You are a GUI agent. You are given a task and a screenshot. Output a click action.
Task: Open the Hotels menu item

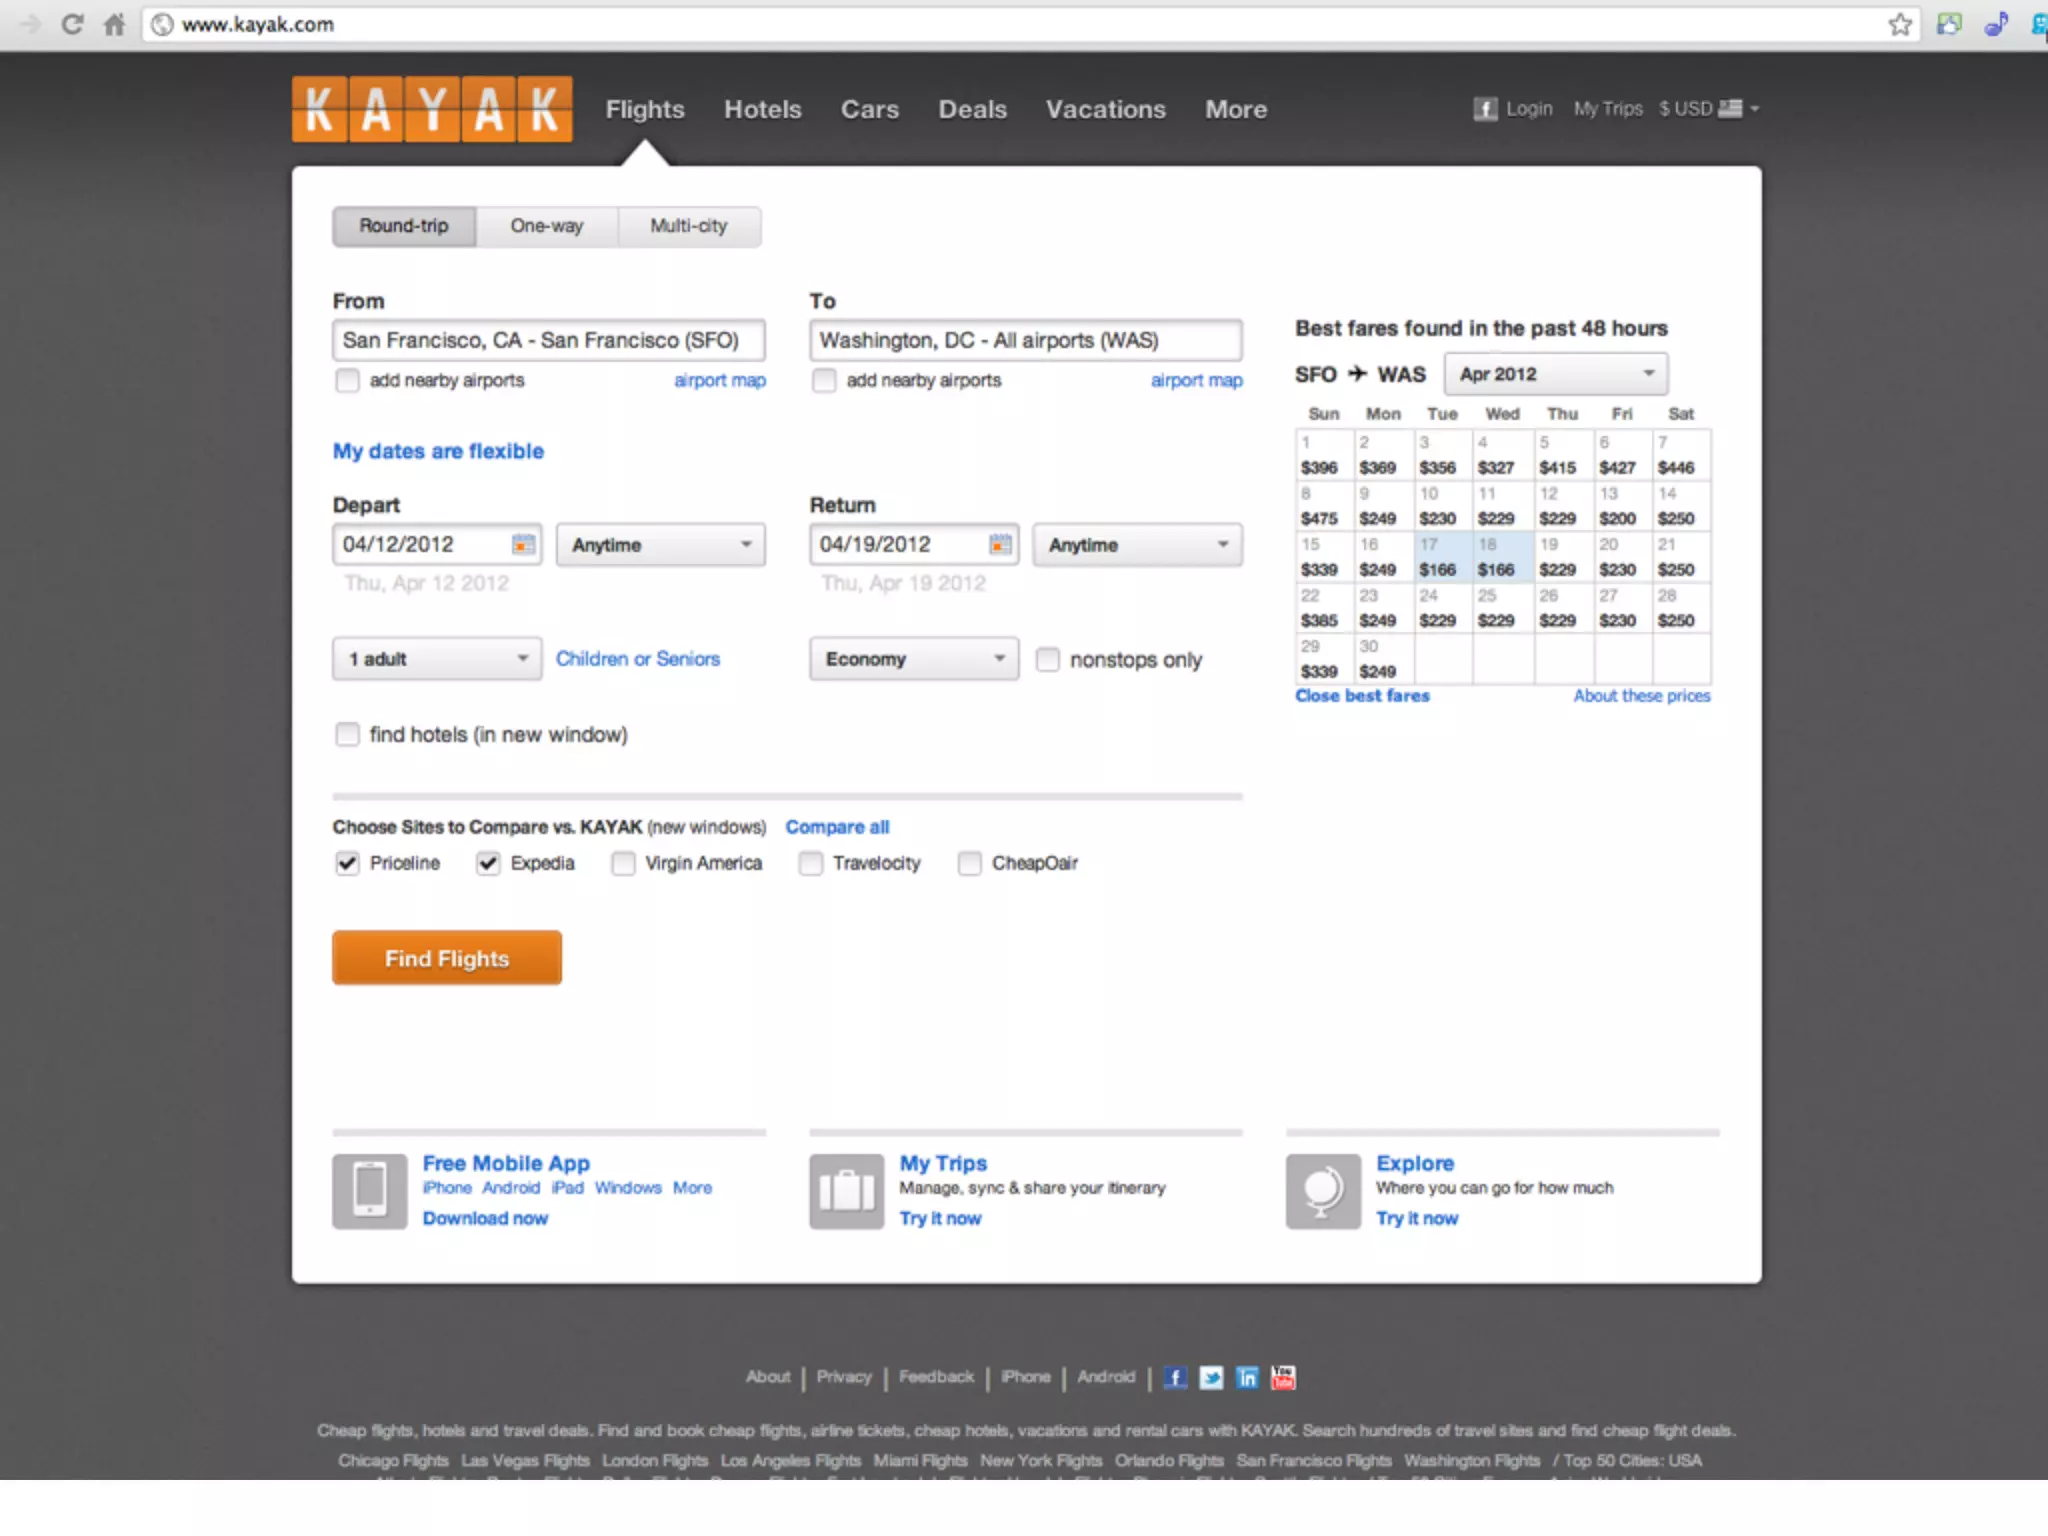point(762,109)
